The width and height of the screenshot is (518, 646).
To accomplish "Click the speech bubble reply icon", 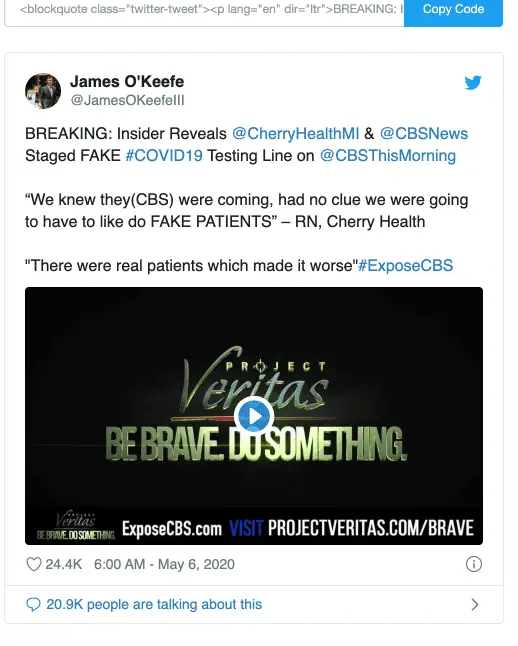I will pos(33,604).
